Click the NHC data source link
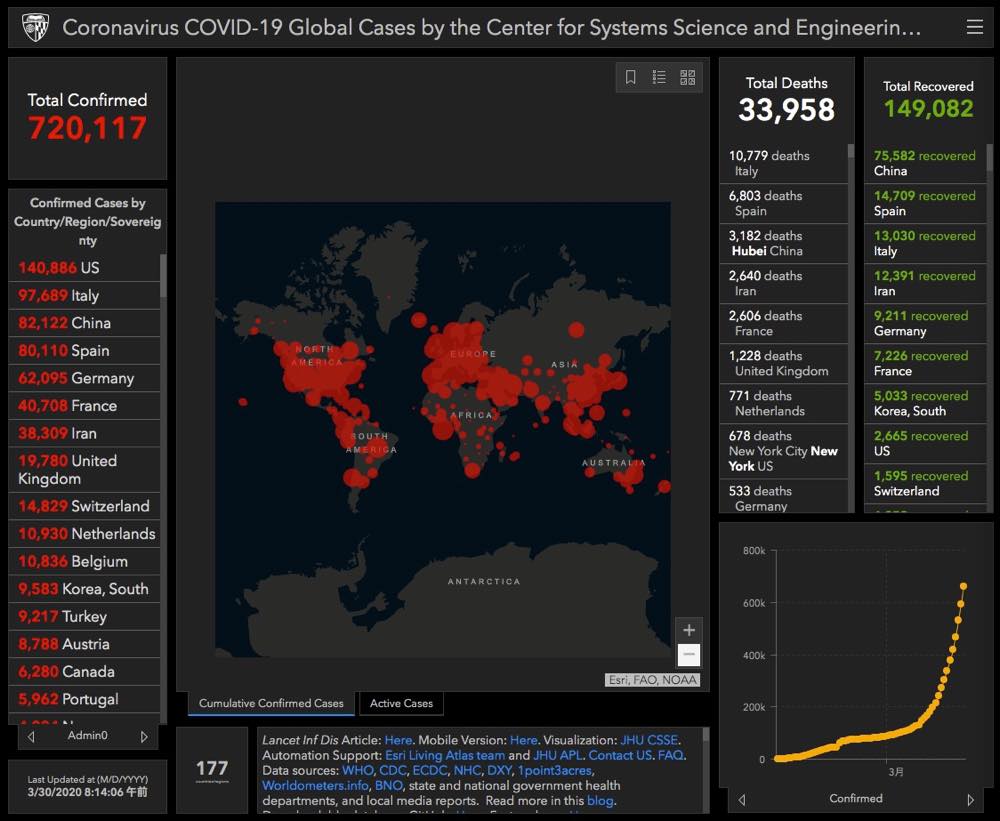The image size is (1000, 821). coord(467,771)
